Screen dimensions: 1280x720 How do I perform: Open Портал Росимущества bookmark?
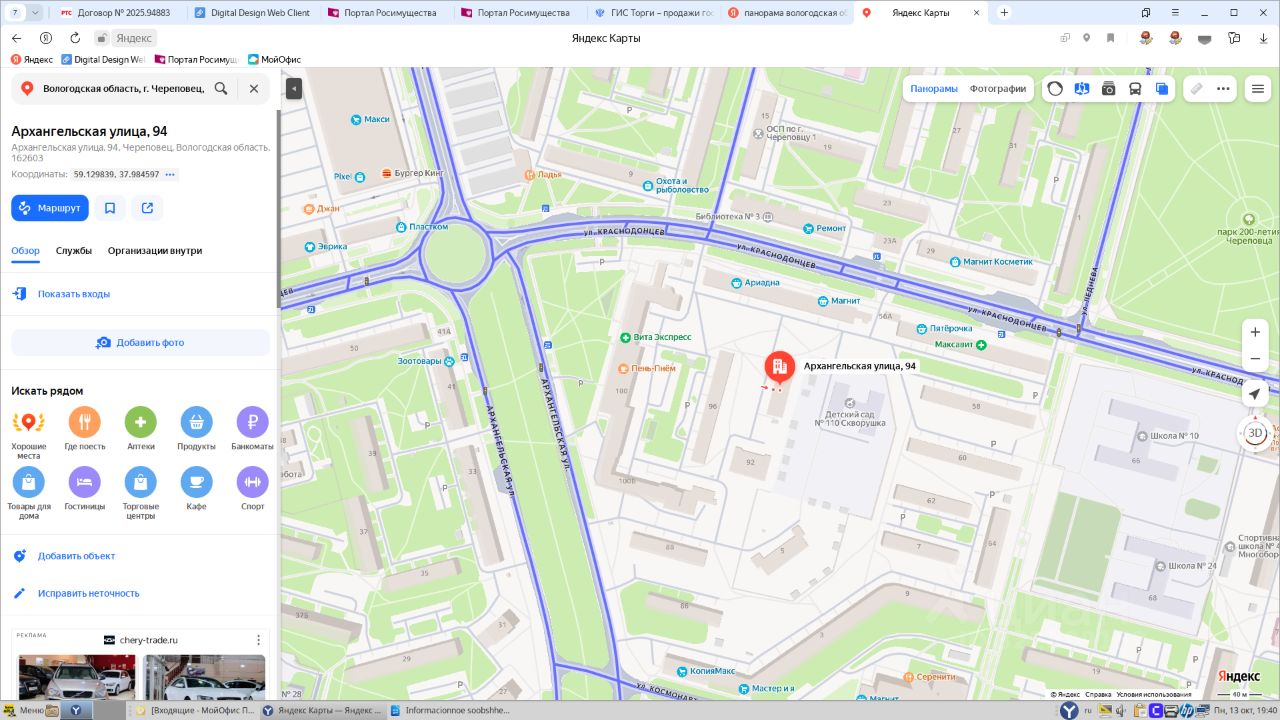(196, 59)
